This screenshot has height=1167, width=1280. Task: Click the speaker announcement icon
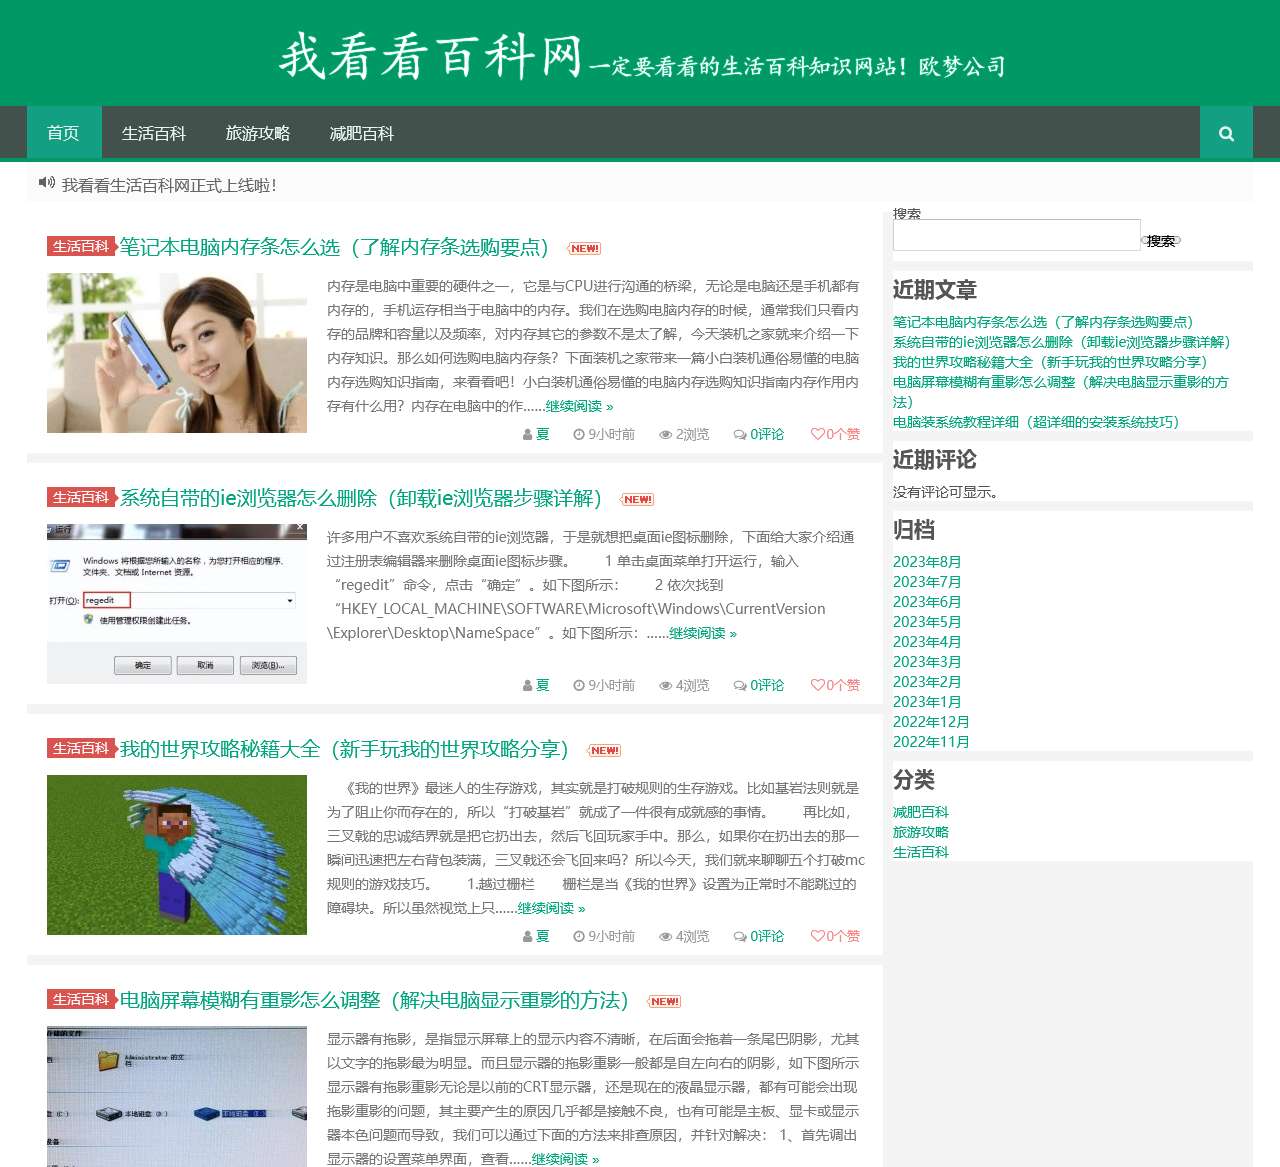(x=46, y=183)
